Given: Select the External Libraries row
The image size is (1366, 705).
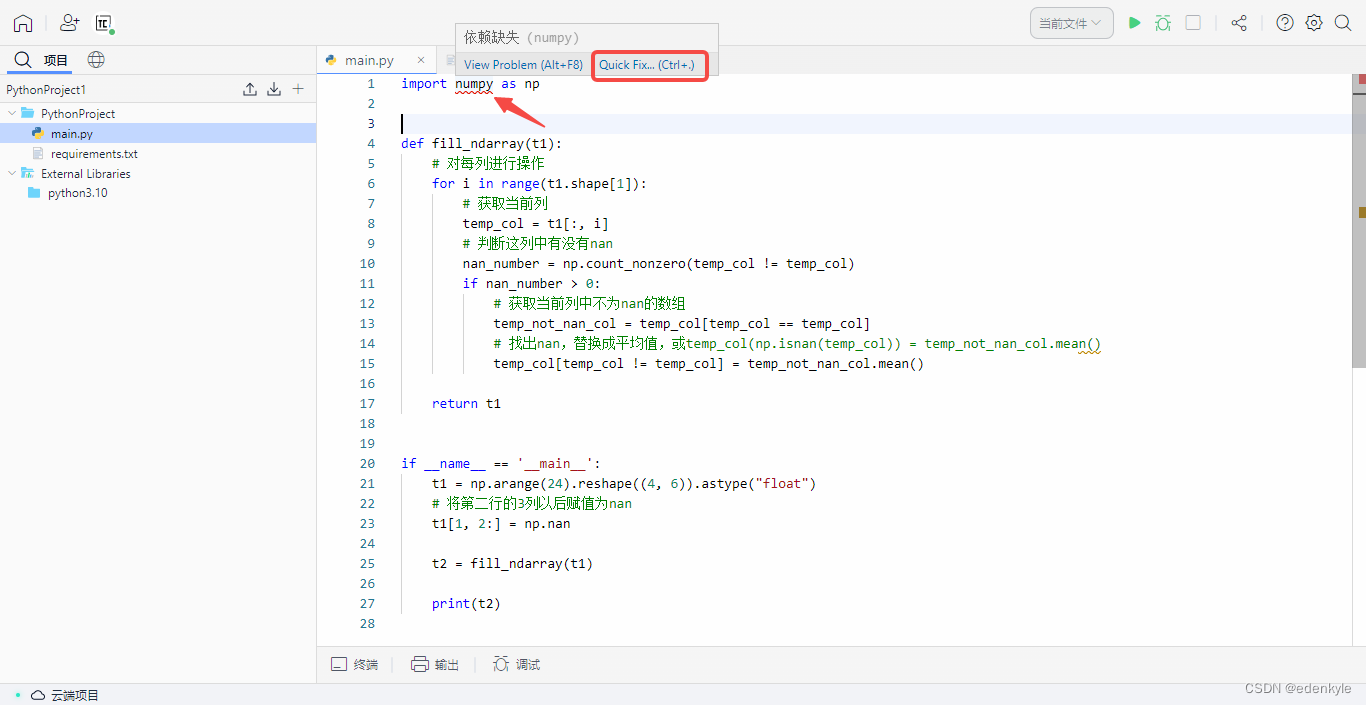Looking at the screenshot, I should tap(158, 173).
